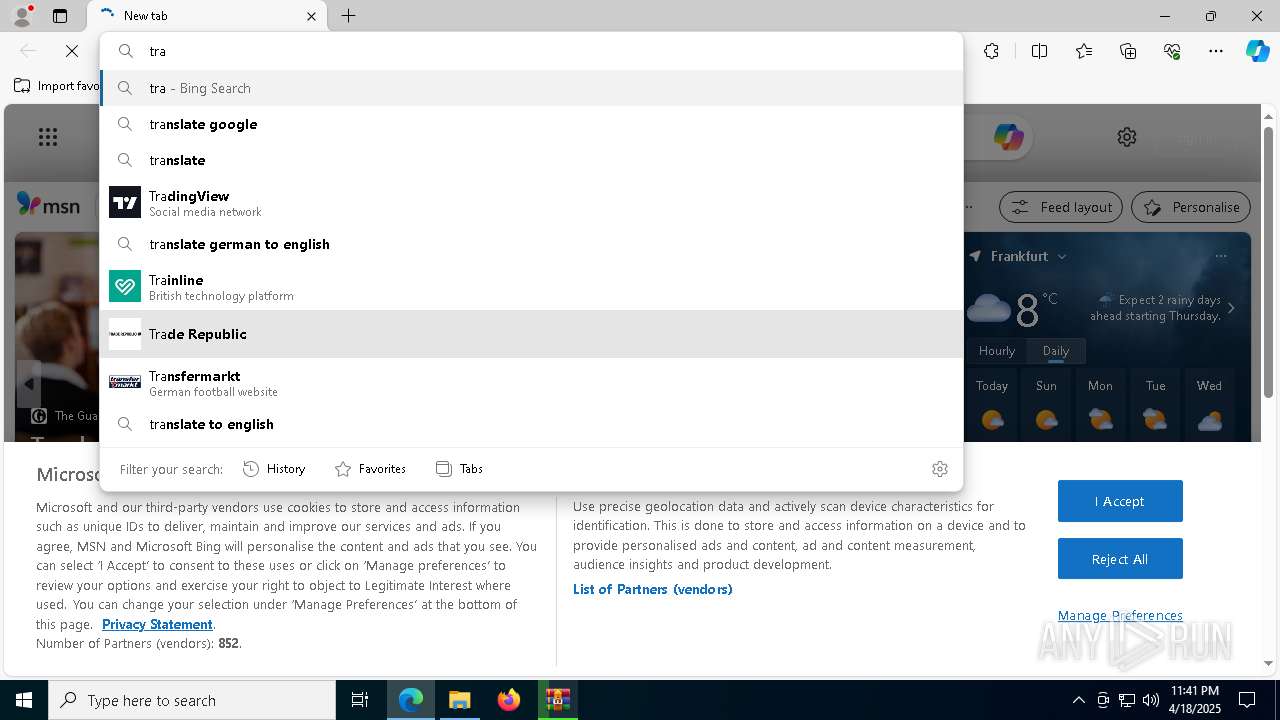Click the address bar text field
This screenshot has height=720, width=1280.
click(531, 51)
